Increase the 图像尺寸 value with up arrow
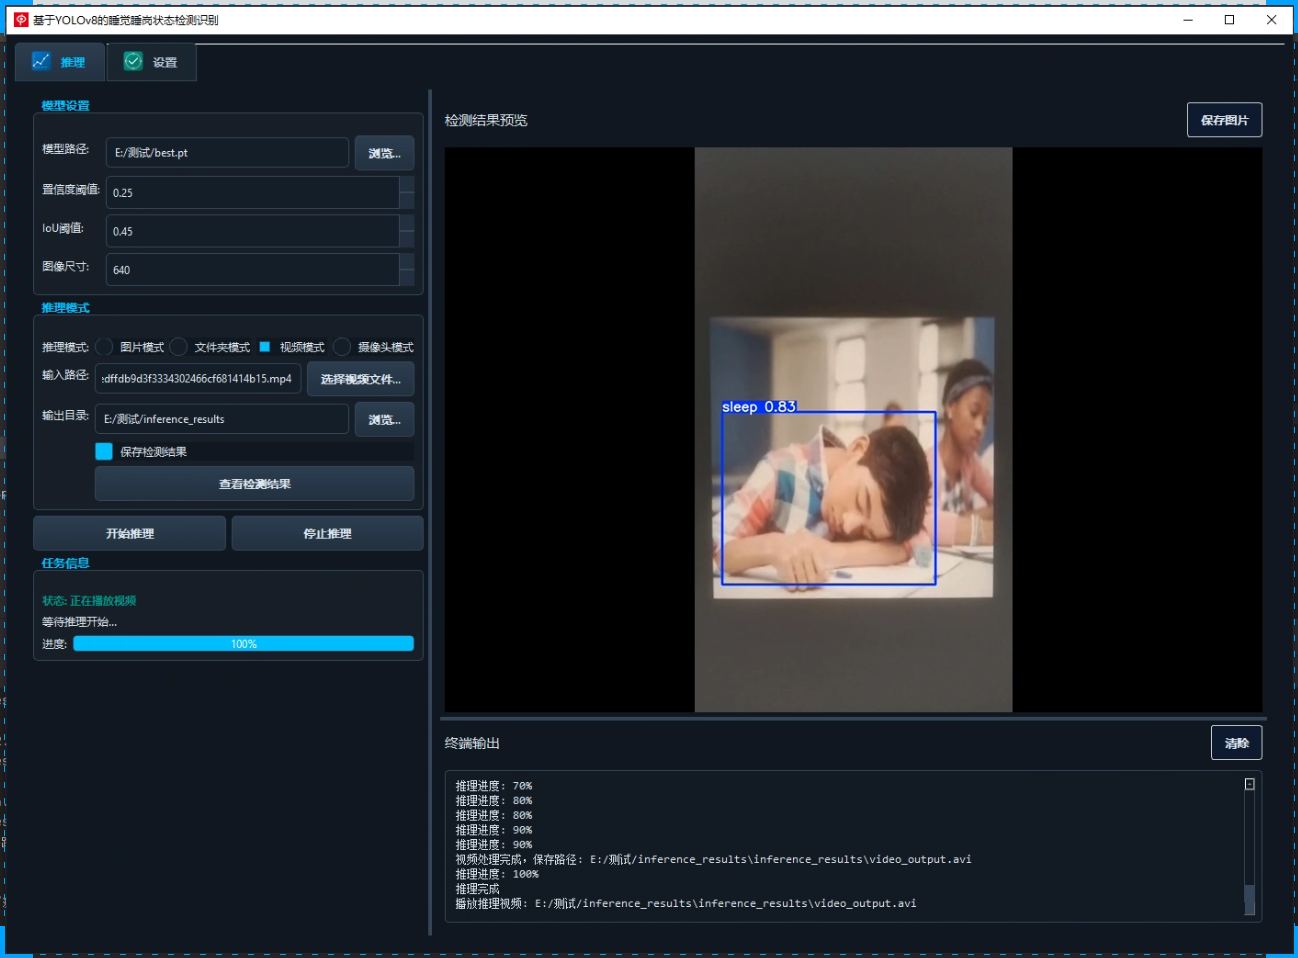Viewport: 1298px width, 958px height. (407, 262)
